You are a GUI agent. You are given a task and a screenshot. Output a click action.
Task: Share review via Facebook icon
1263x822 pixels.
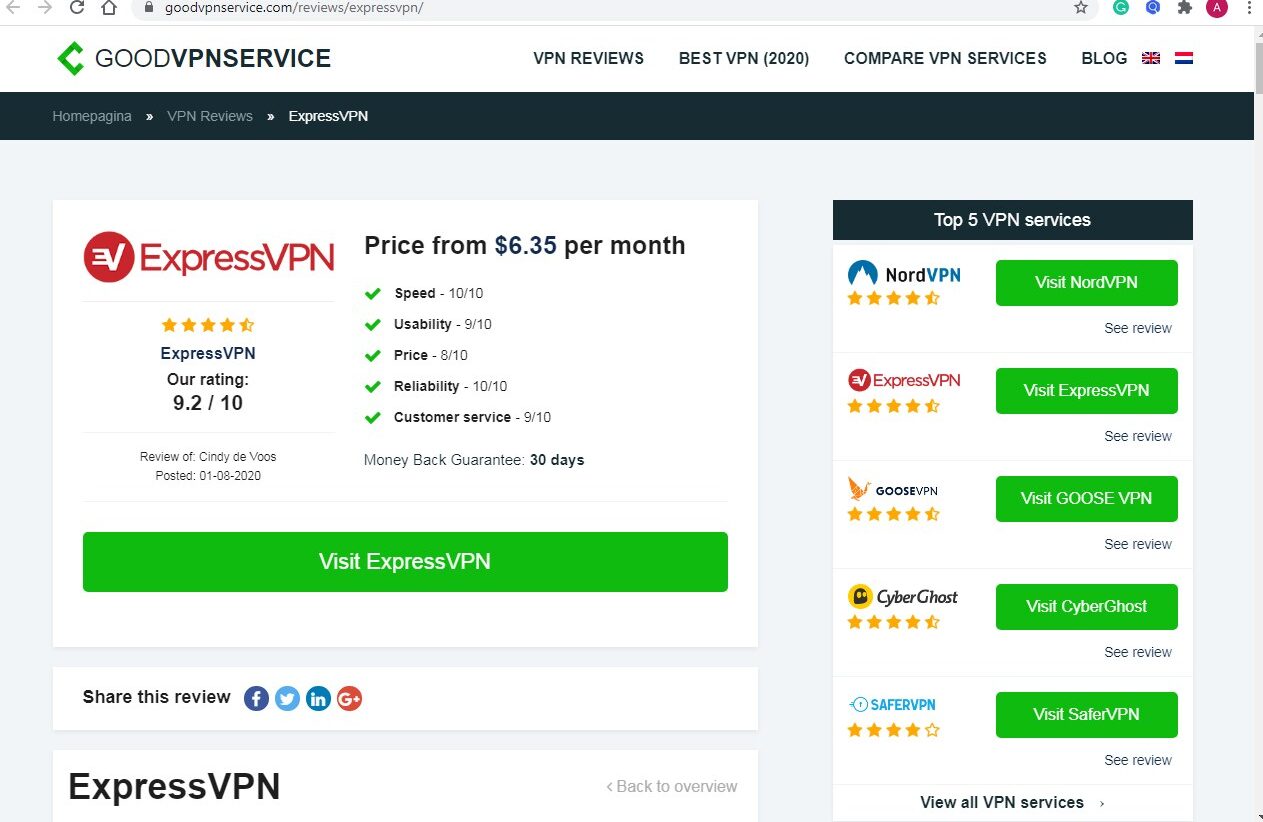tap(257, 698)
